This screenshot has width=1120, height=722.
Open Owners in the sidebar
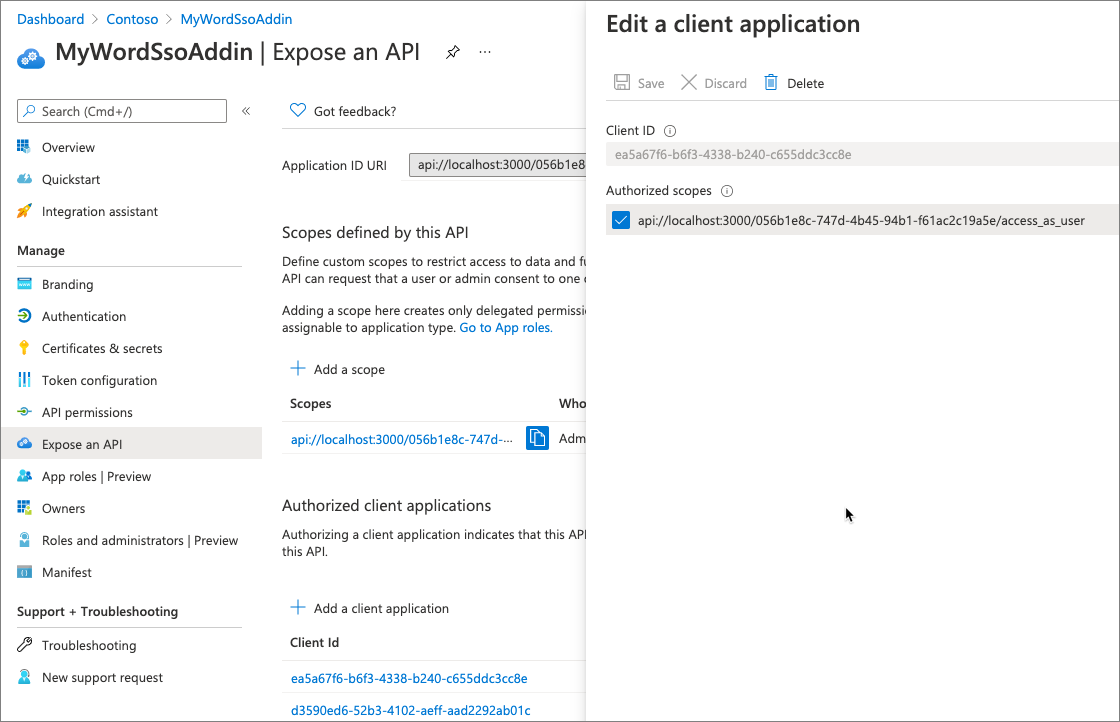pos(63,508)
